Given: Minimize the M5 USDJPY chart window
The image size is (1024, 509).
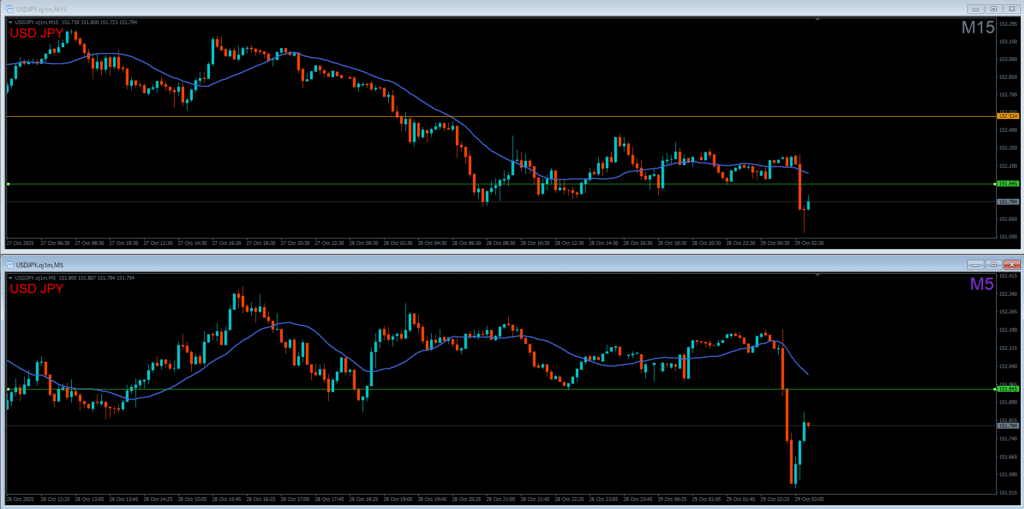Looking at the screenshot, I should (973, 263).
